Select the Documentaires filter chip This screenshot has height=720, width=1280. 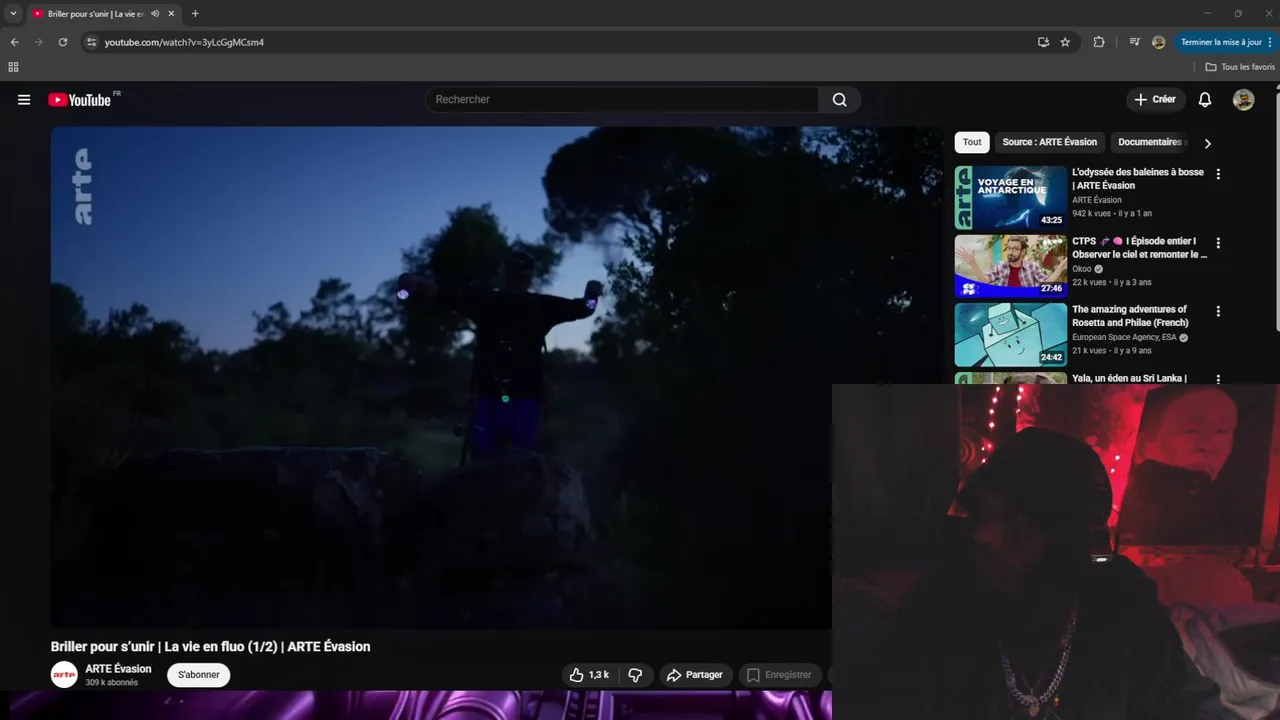coord(1150,142)
